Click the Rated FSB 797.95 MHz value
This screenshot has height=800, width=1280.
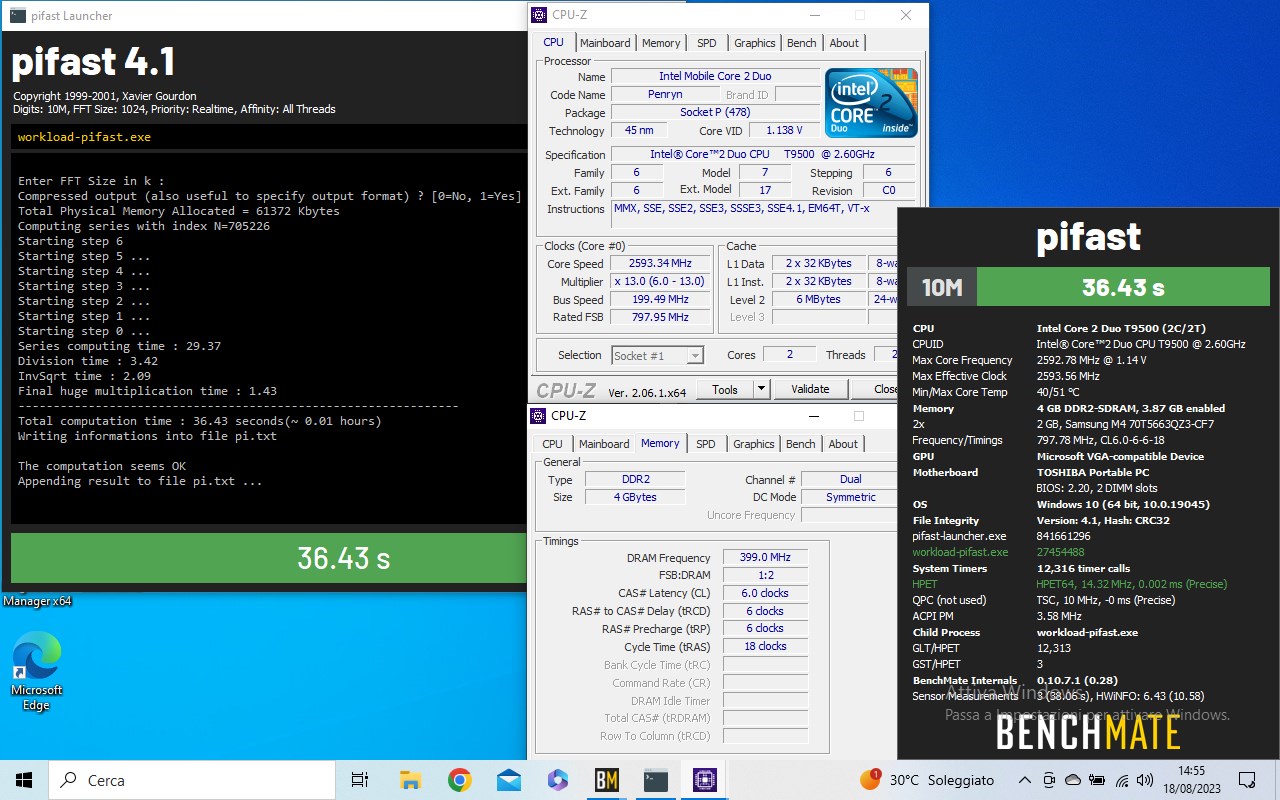659,318
